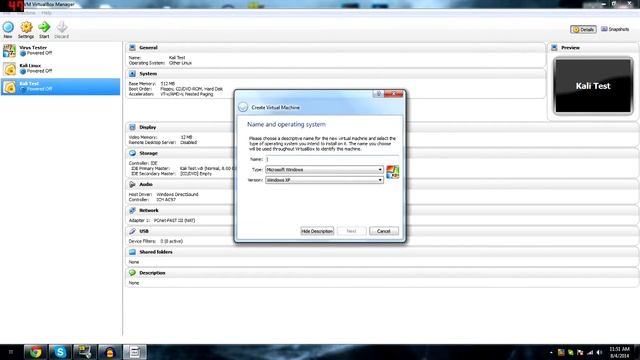Click the Display section monitor icon
This screenshot has width=640, height=360.
(132, 127)
